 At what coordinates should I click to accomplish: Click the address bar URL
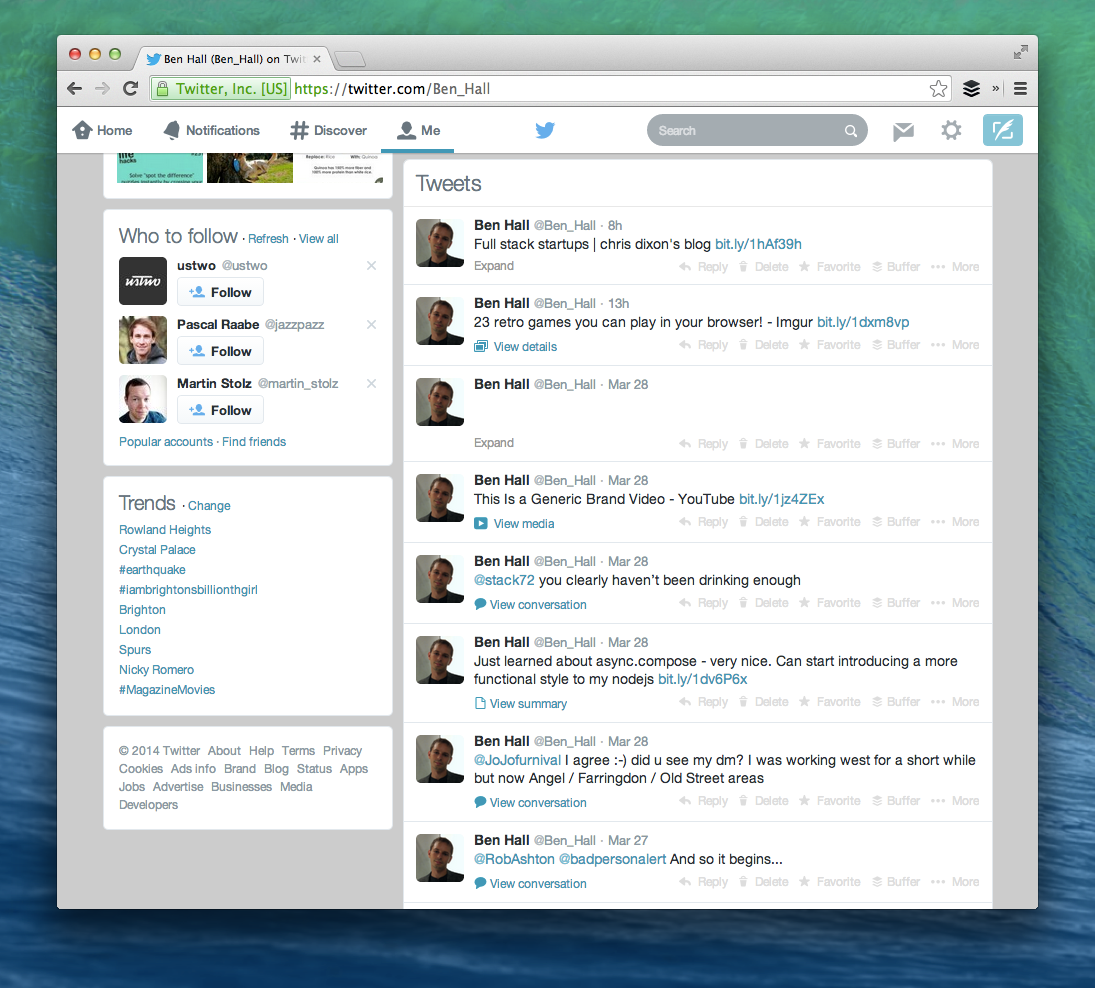click(x=392, y=89)
